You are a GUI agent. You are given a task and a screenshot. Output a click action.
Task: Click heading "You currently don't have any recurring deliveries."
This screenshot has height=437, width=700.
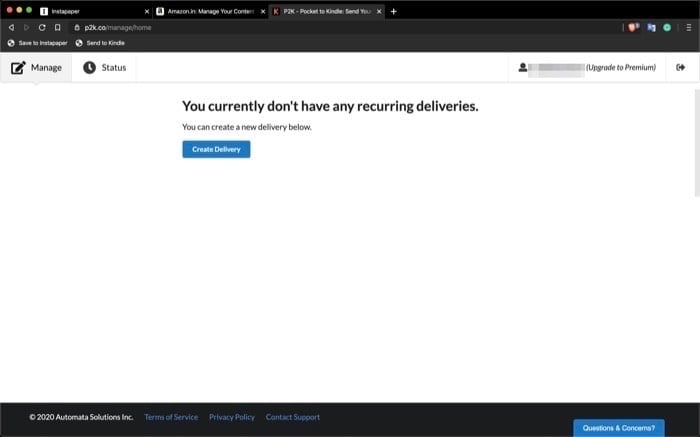tap(330, 106)
